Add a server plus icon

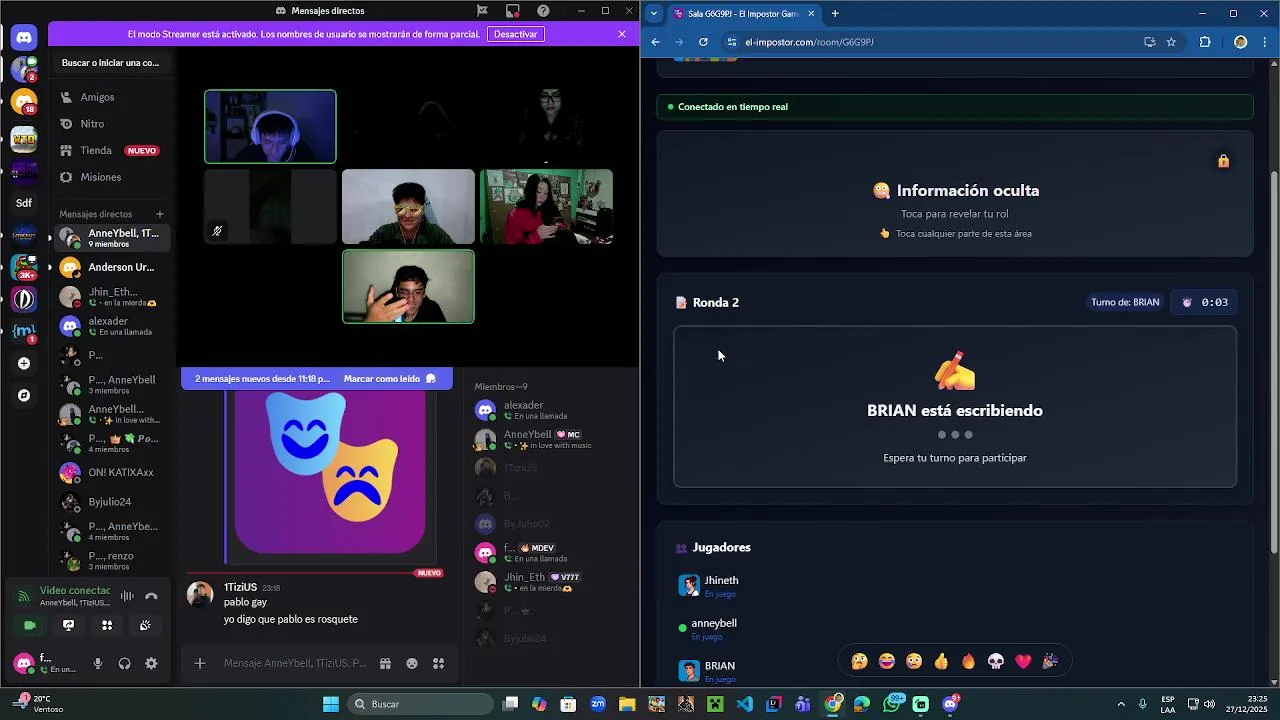24,364
